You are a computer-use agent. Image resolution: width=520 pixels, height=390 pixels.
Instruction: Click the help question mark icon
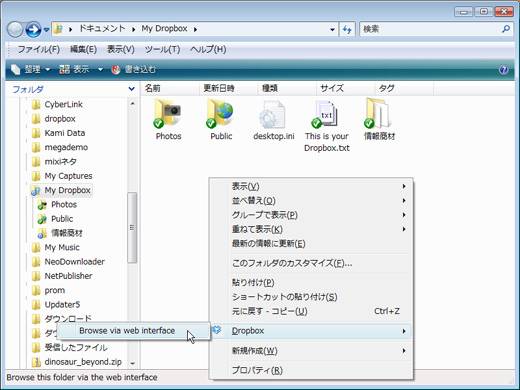pyautogui.click(x=504, y=70)
